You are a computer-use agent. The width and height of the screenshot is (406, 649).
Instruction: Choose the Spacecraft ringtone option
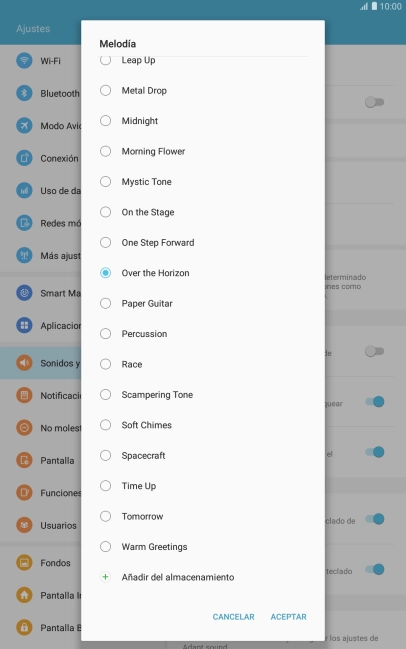(203, 455)
